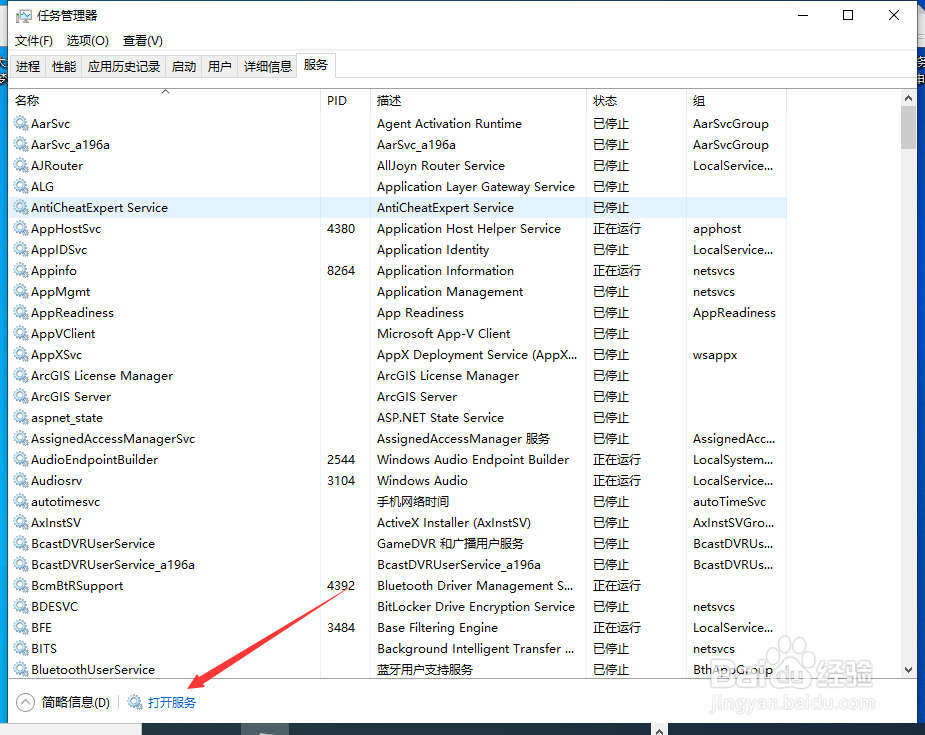Click the AppMgmt gear icon
925x735 pixels.
pyautogui.click(x=21, y=291)
